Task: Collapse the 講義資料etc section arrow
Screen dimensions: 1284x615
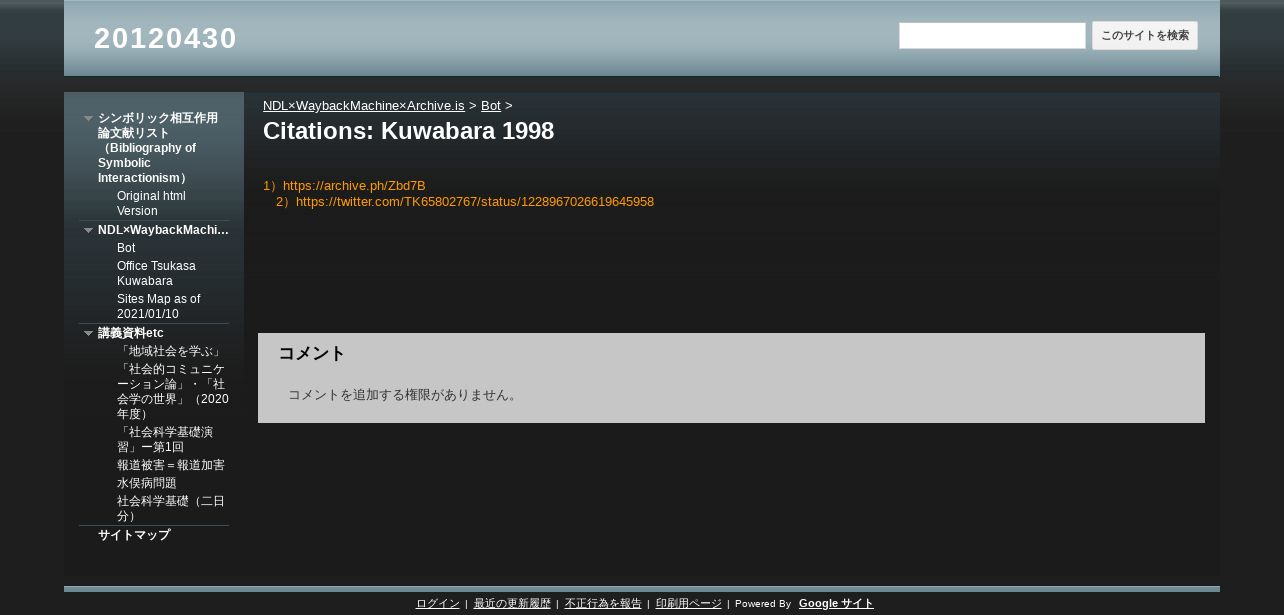Action: [x=88, y=333]
